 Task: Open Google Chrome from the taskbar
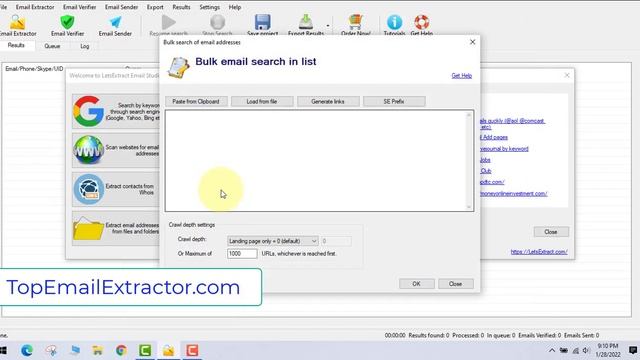tap(121, 350)
